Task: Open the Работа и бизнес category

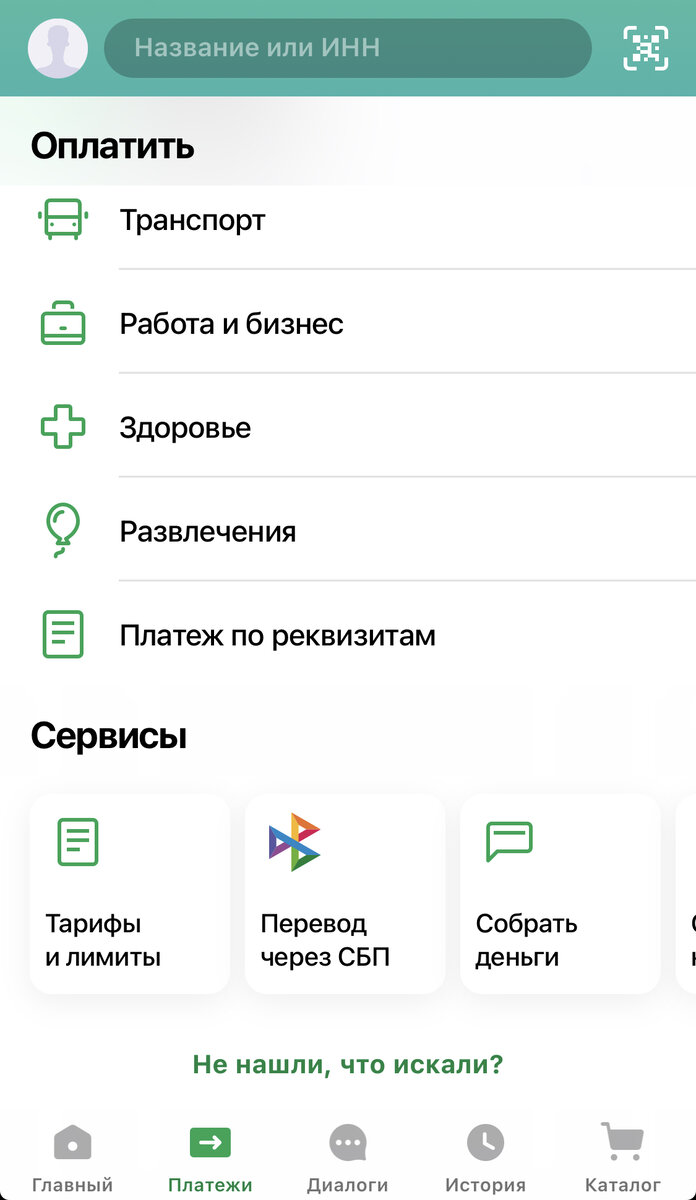Action: pyautogui.click(x=348, y=323)
